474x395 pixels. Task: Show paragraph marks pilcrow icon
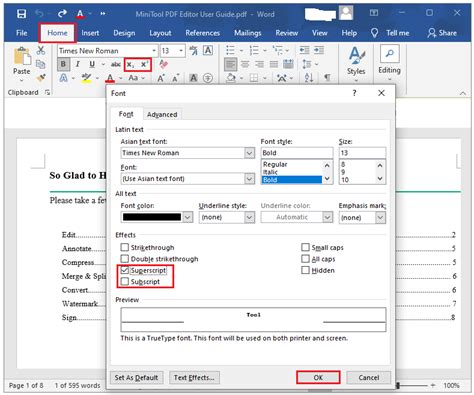pos(327,78)
